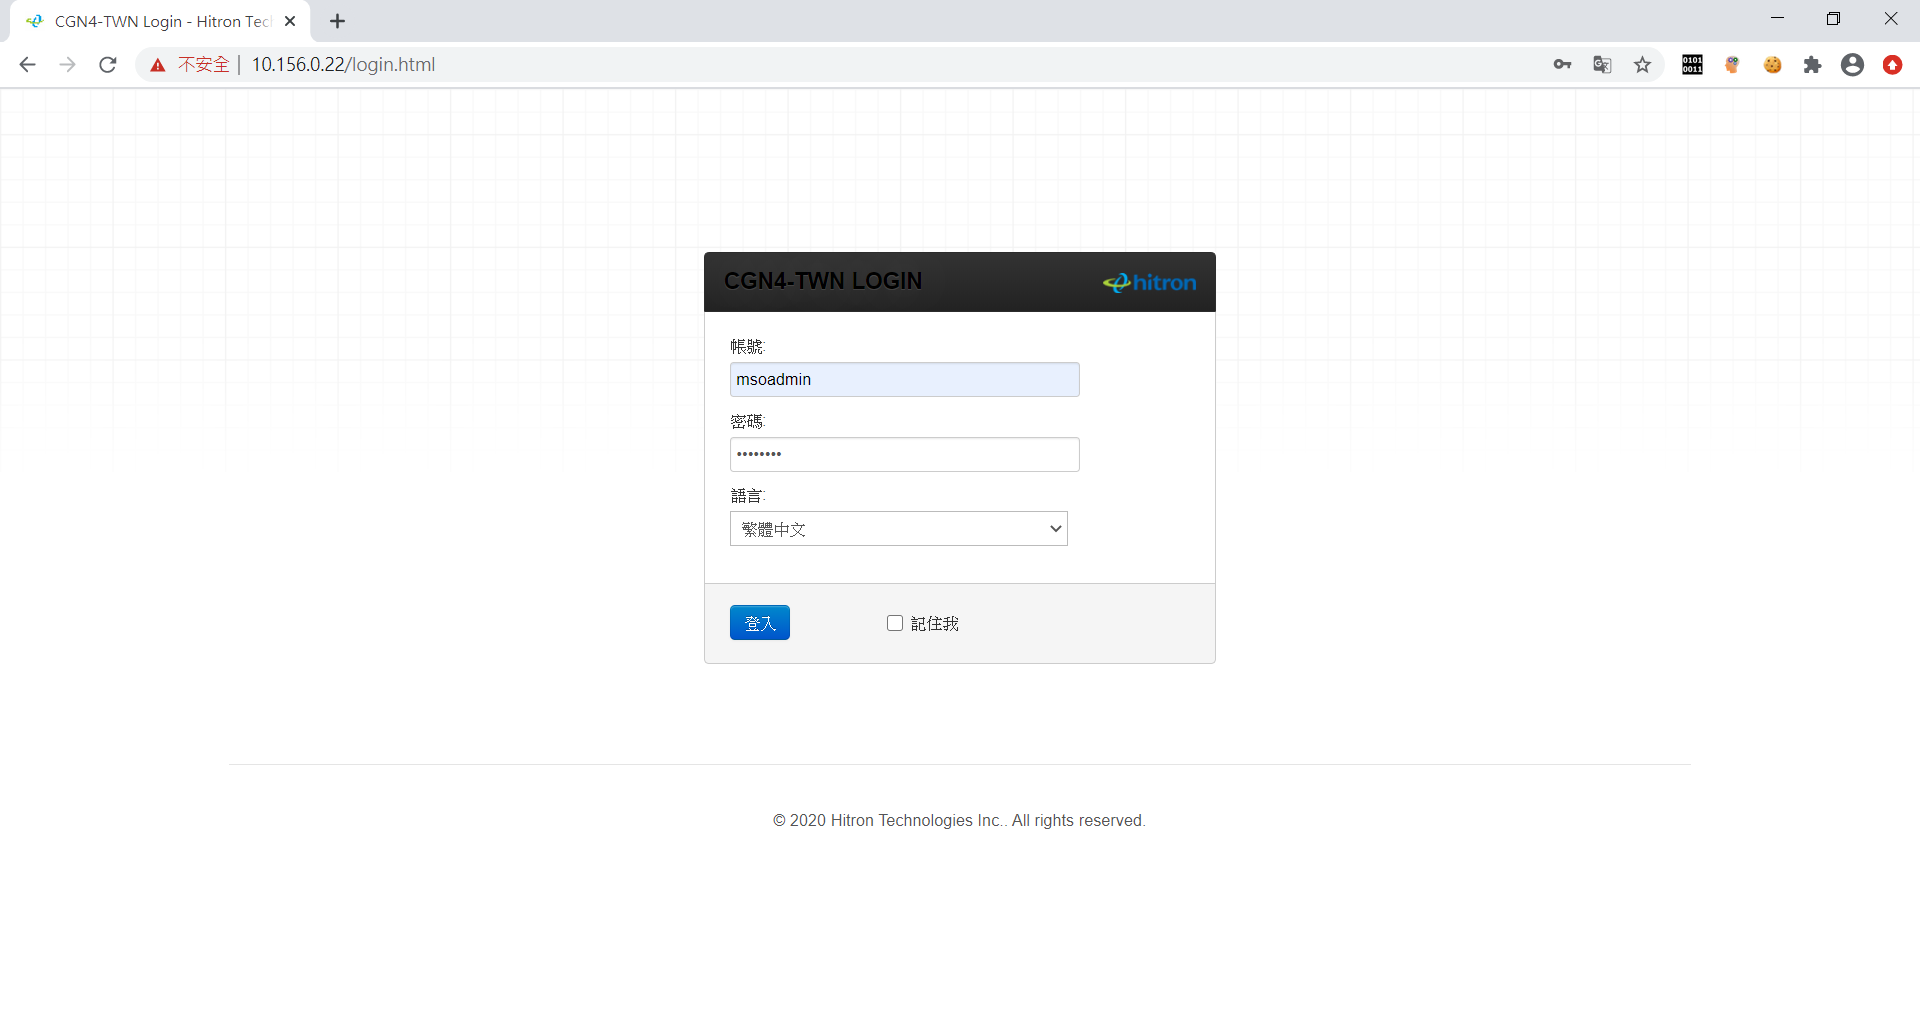Screen dimensions: 1920x1030
Task: Minimize the browser window
Action: (x=1777, y=18)
